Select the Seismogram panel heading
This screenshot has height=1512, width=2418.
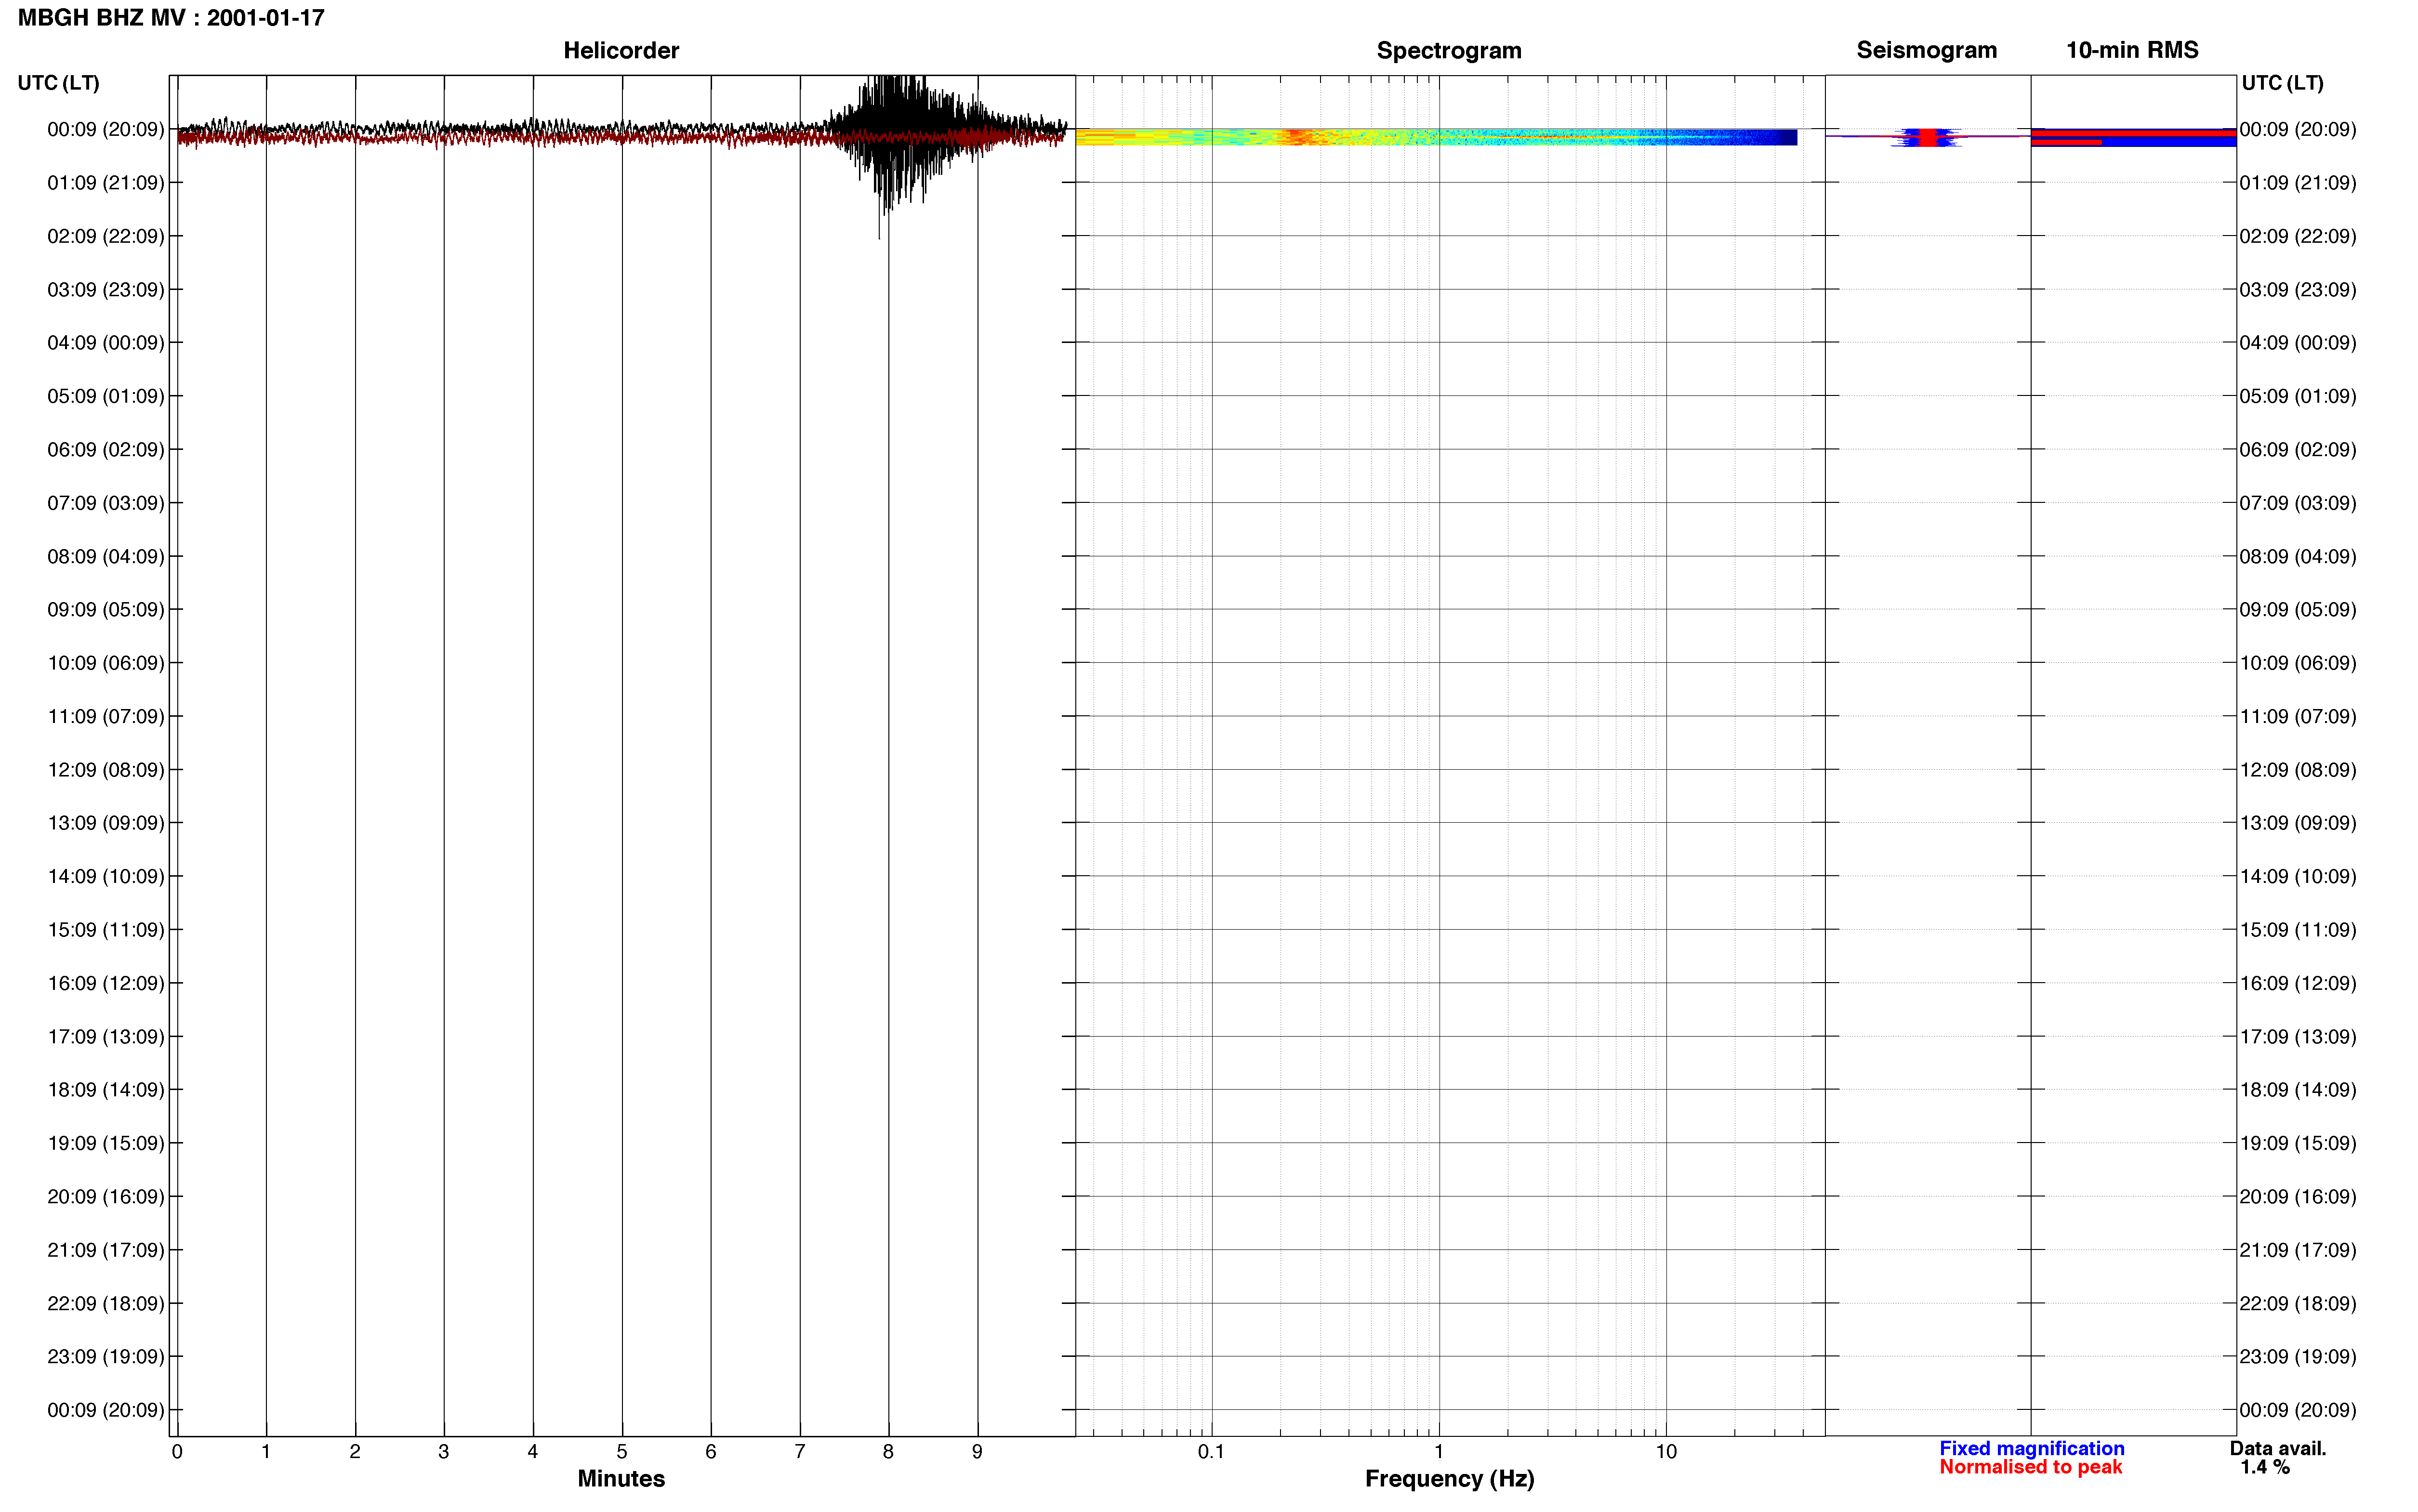(1926, 50)
